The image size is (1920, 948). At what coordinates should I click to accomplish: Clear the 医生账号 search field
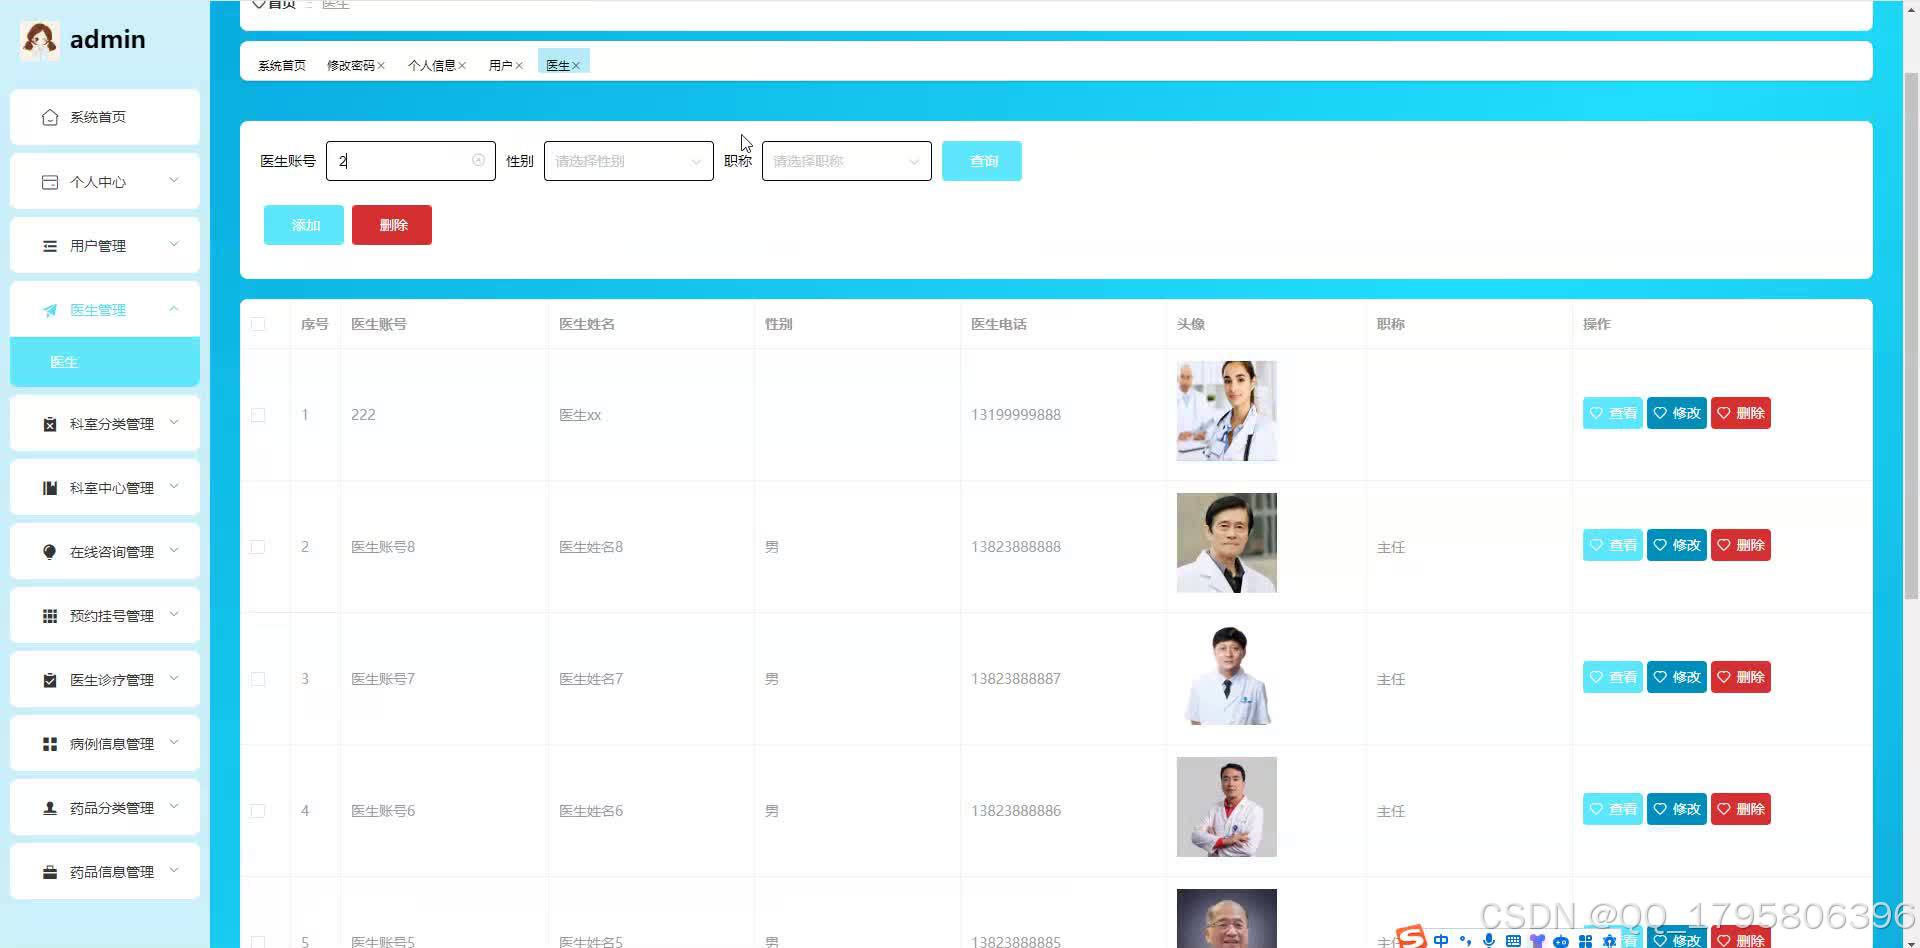[478, 160]
